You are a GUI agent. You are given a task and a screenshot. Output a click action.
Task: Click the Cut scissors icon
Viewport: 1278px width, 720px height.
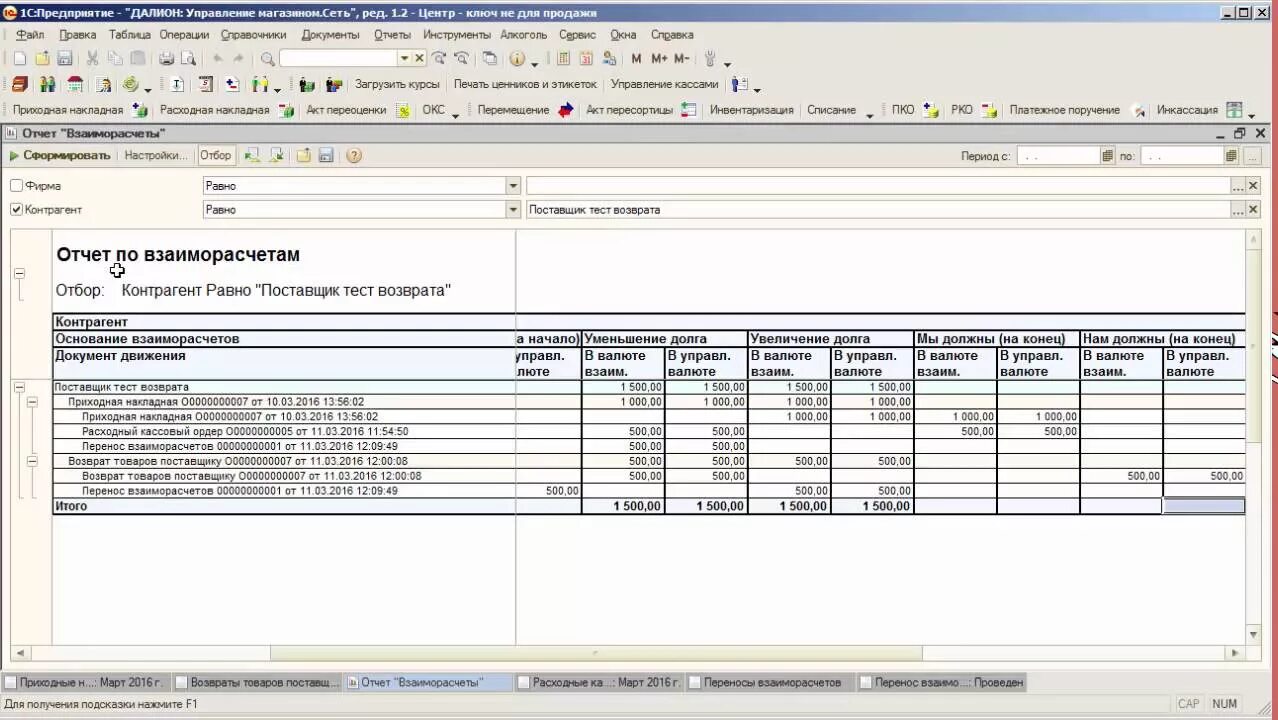(93, 59)
